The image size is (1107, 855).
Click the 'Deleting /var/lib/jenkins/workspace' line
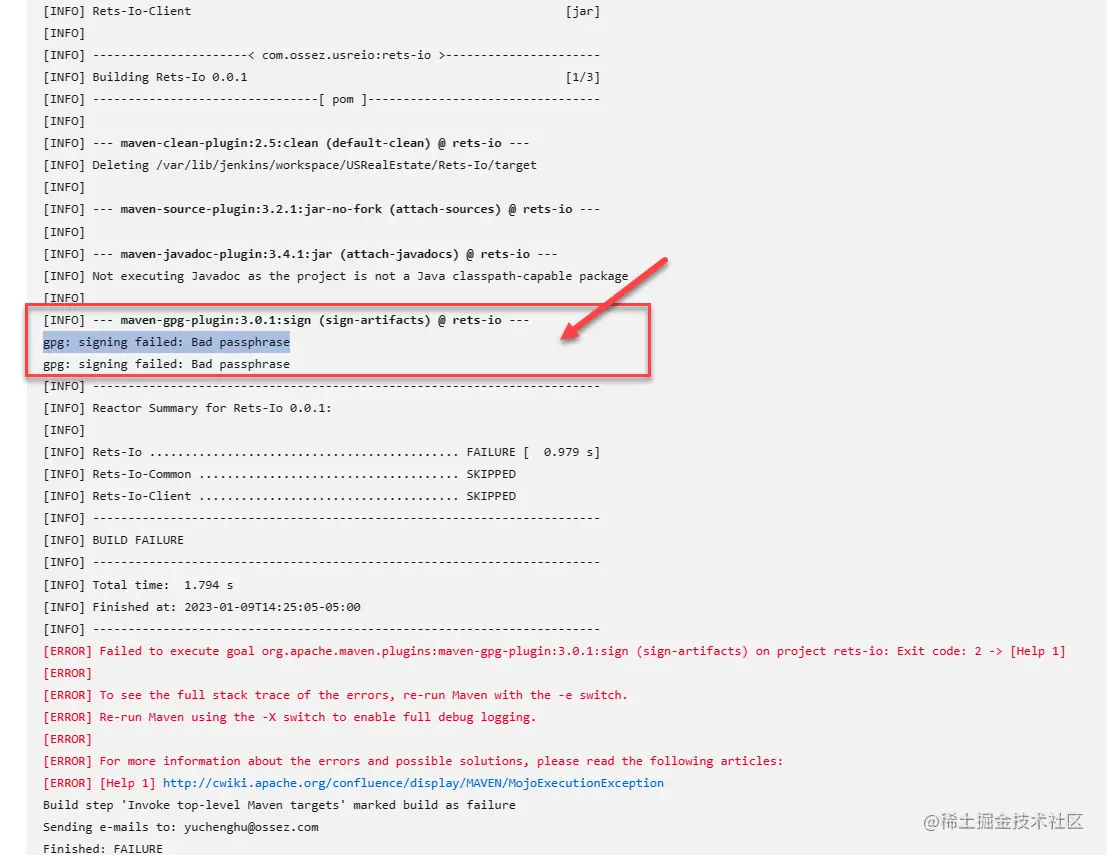pos(289,165)
